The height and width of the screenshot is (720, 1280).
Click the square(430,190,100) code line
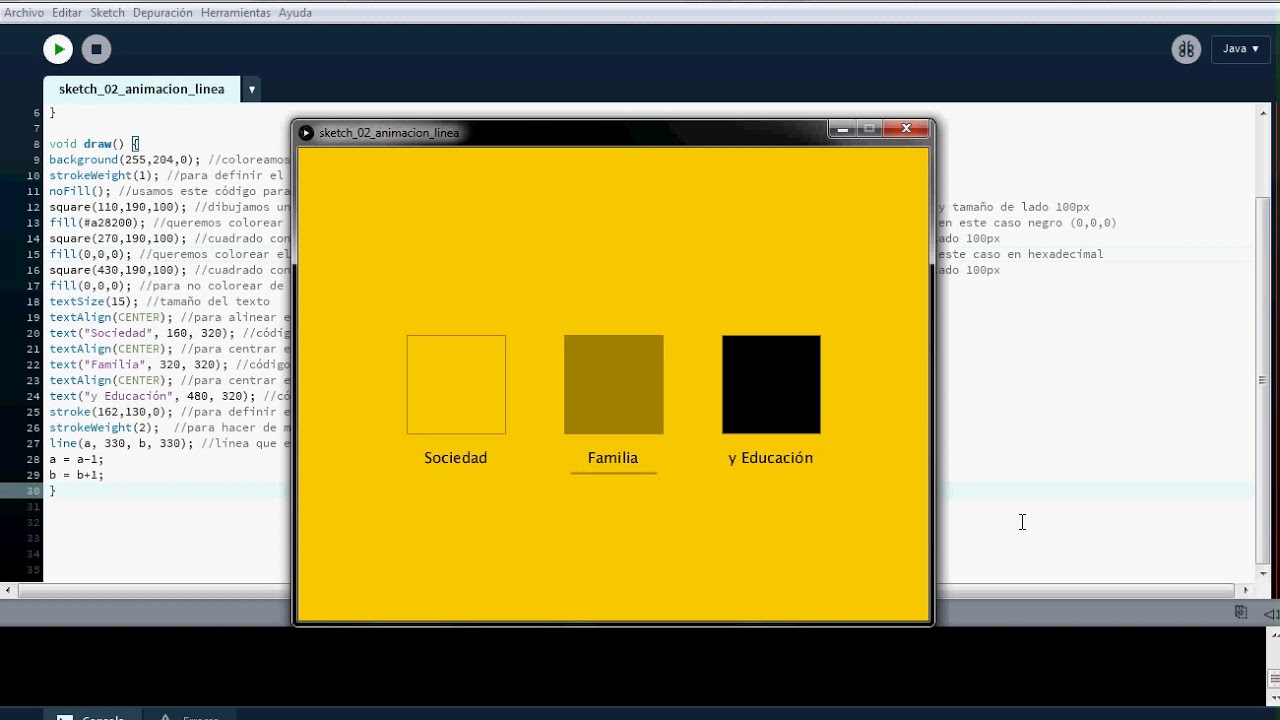pos(169,270)
